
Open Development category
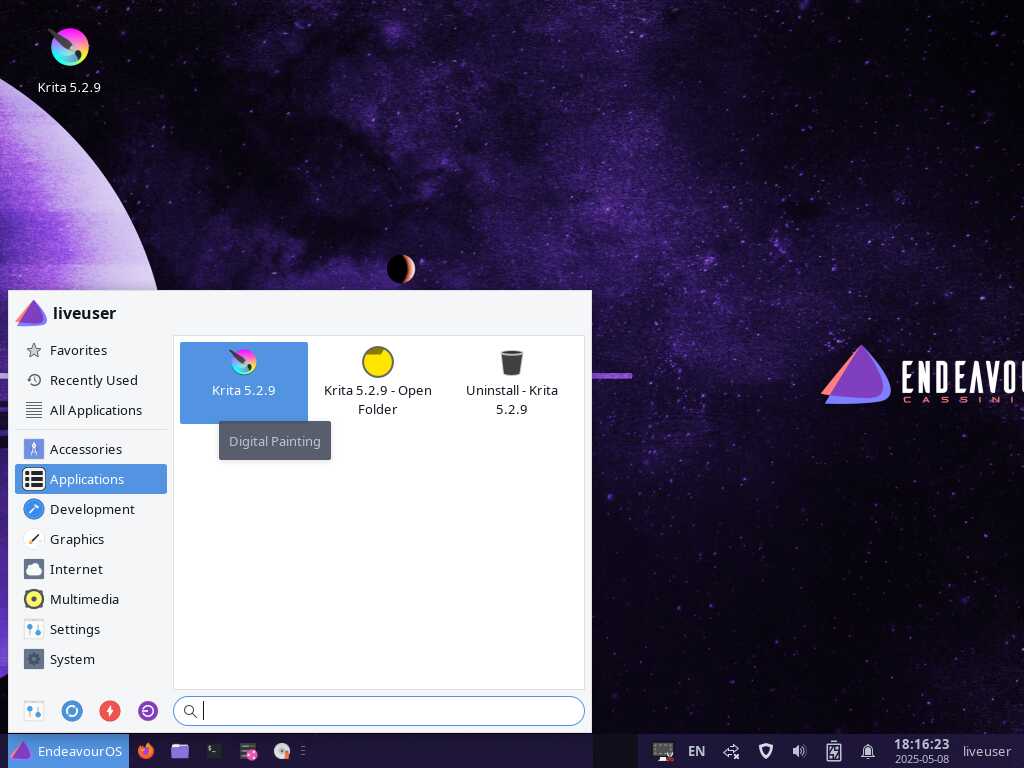[x=91, y=509]
